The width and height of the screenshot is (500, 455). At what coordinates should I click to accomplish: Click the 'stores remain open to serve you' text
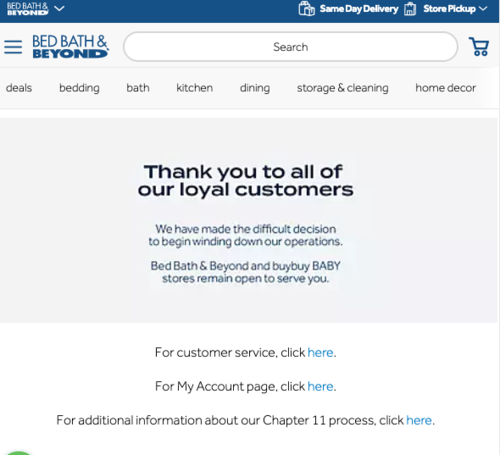(x=246, y=279)
